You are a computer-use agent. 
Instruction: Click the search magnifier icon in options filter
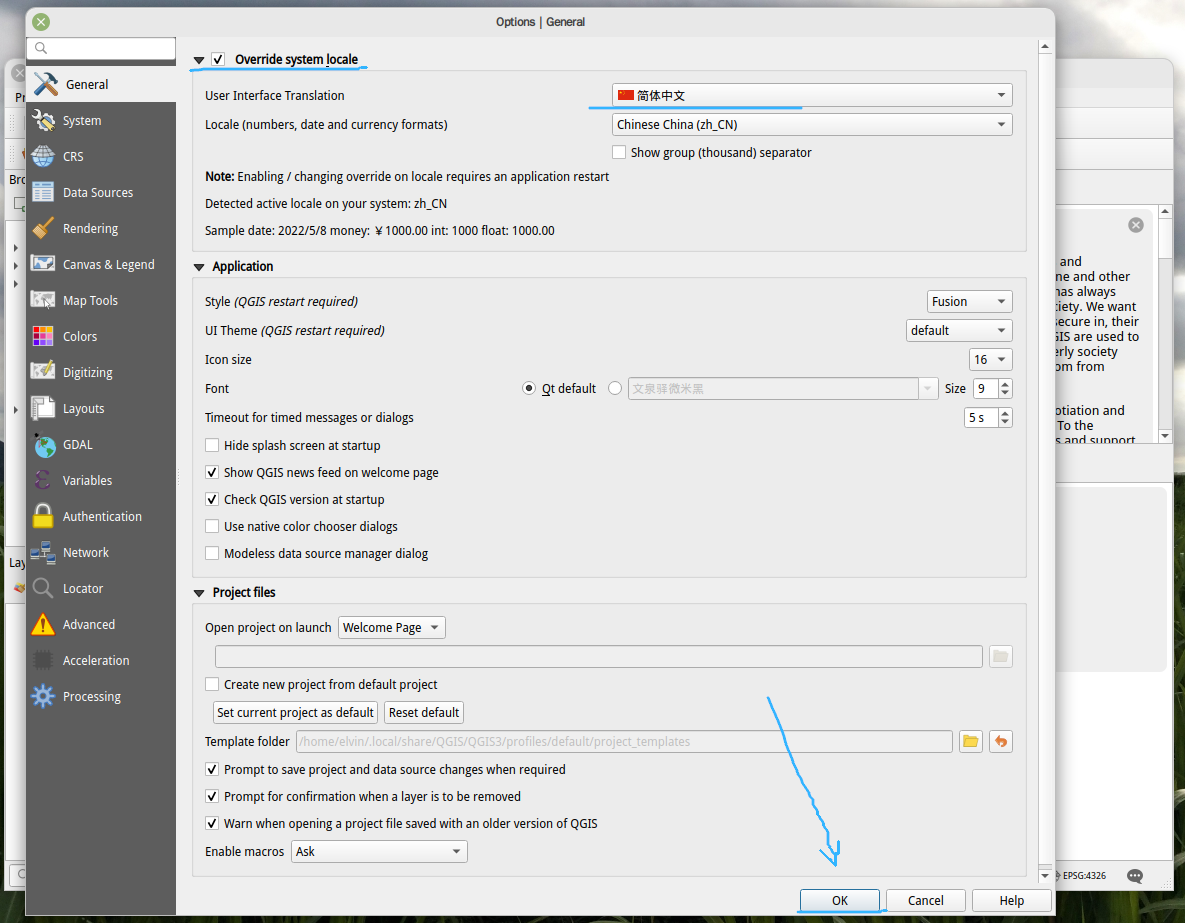[x=41, y=48]
